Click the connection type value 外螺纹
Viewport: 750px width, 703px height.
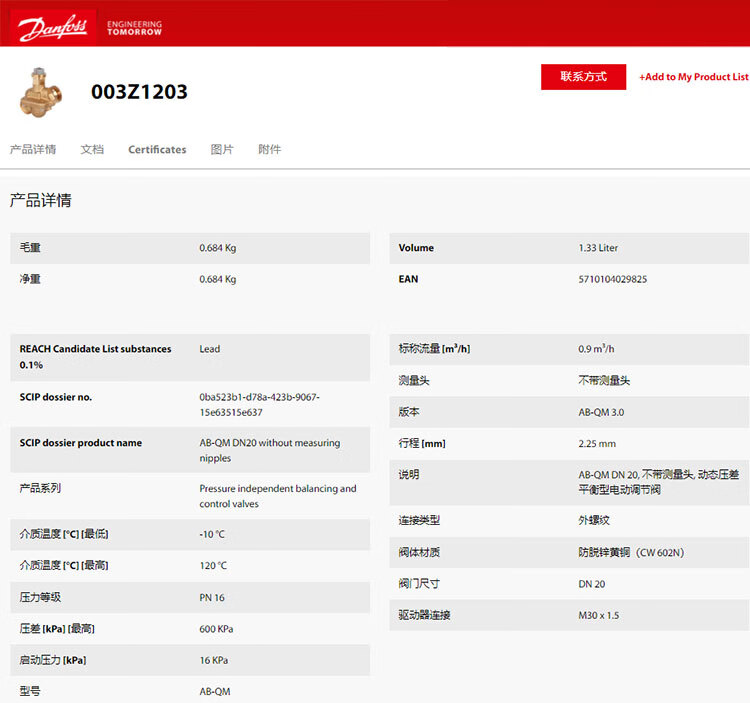pyautogui.click(x=594, y=520)
